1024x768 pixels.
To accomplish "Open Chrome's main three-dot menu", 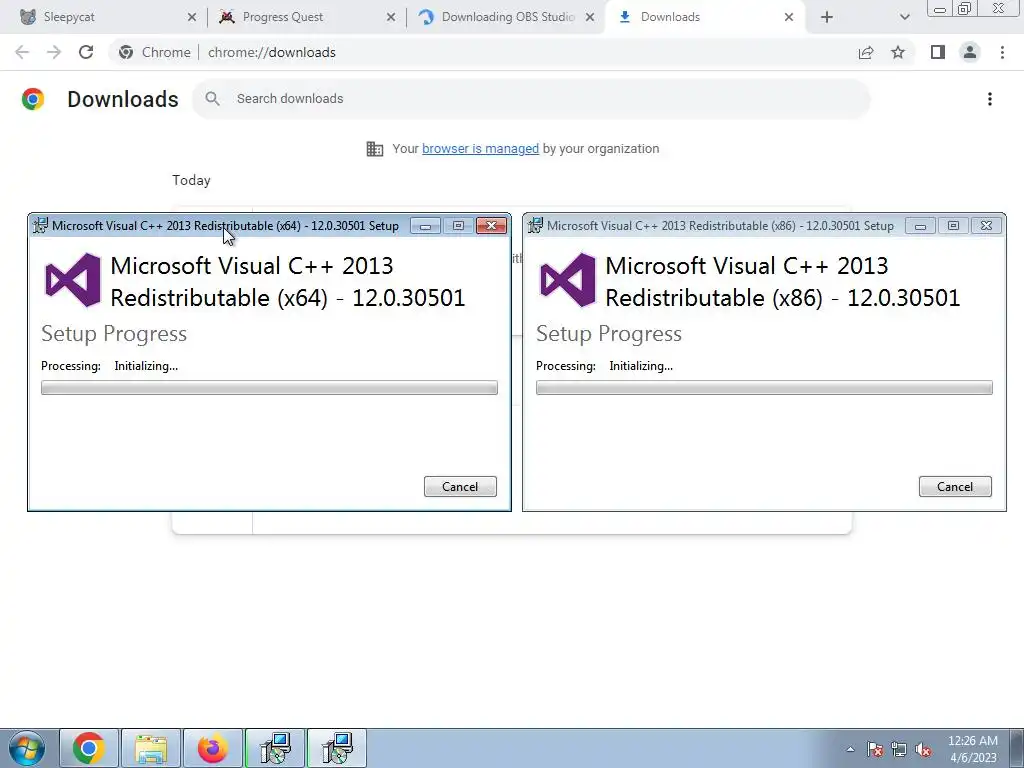I will tap(1002, 52).
